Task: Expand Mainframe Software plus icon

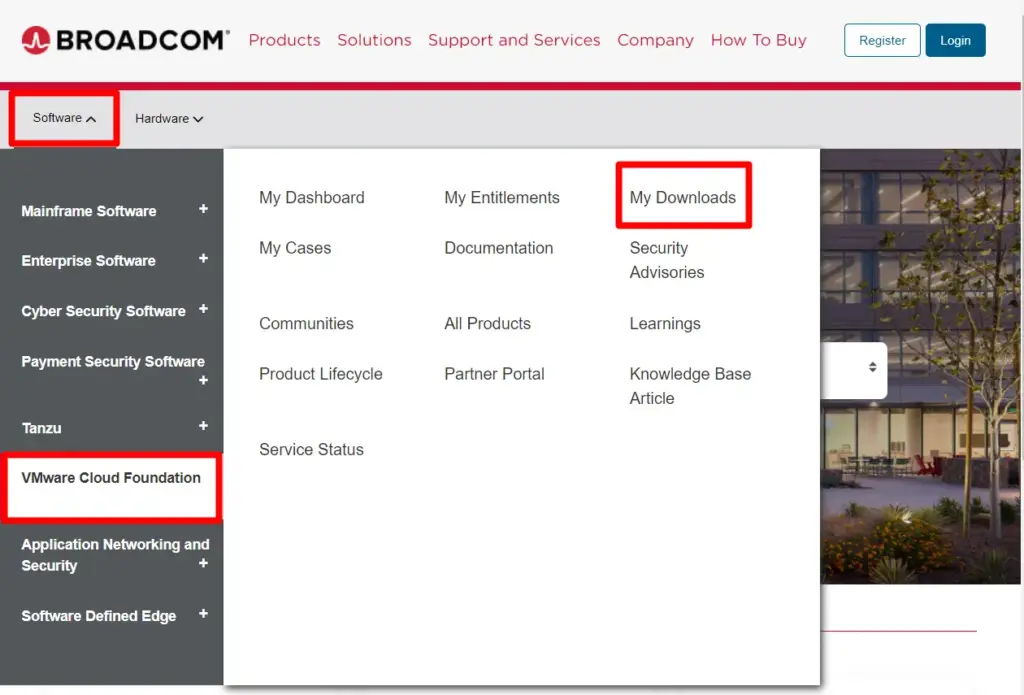Action: tap(203, 209)
